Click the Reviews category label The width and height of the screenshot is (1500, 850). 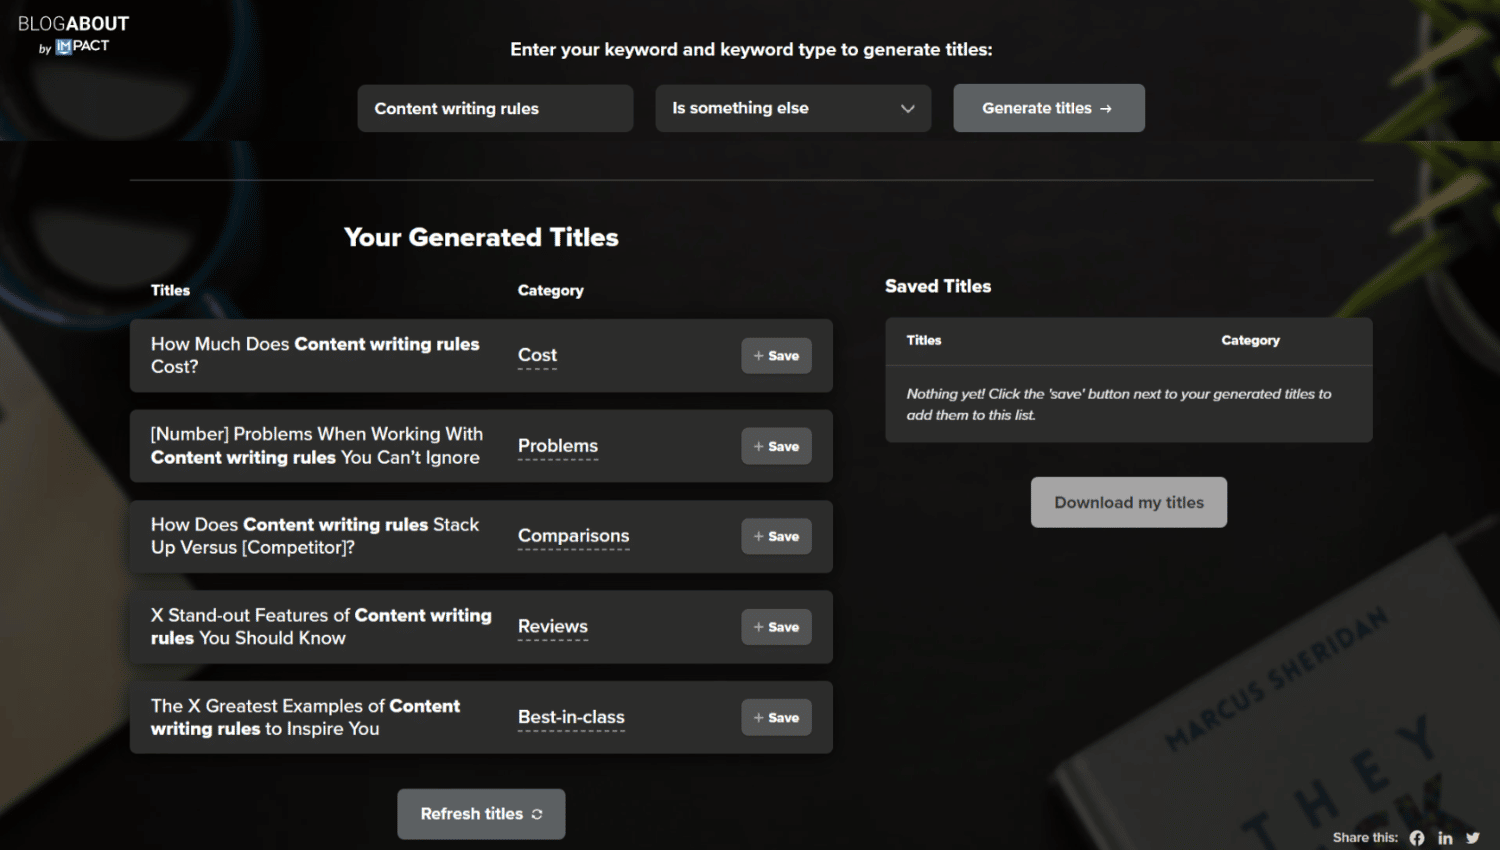pyautogui.click(x=553, y=627)
